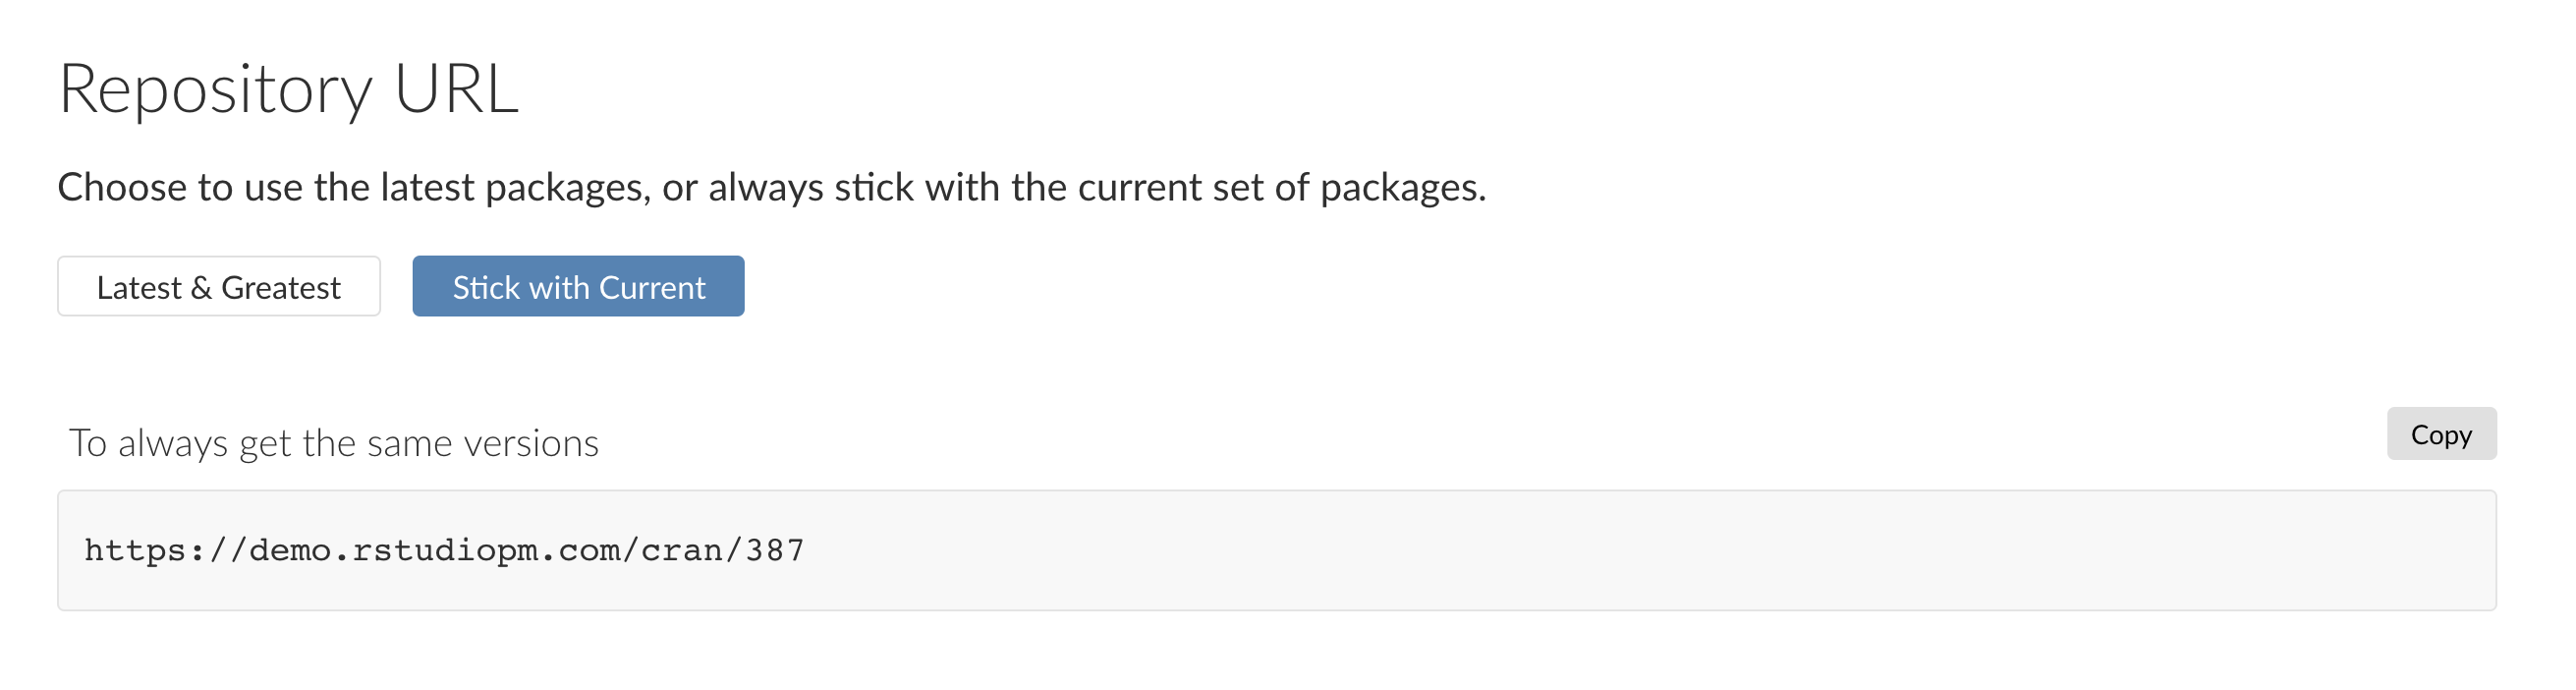Copy the repository URL
Screen dimensions: 2576x690
click(x=2440, y=434)
